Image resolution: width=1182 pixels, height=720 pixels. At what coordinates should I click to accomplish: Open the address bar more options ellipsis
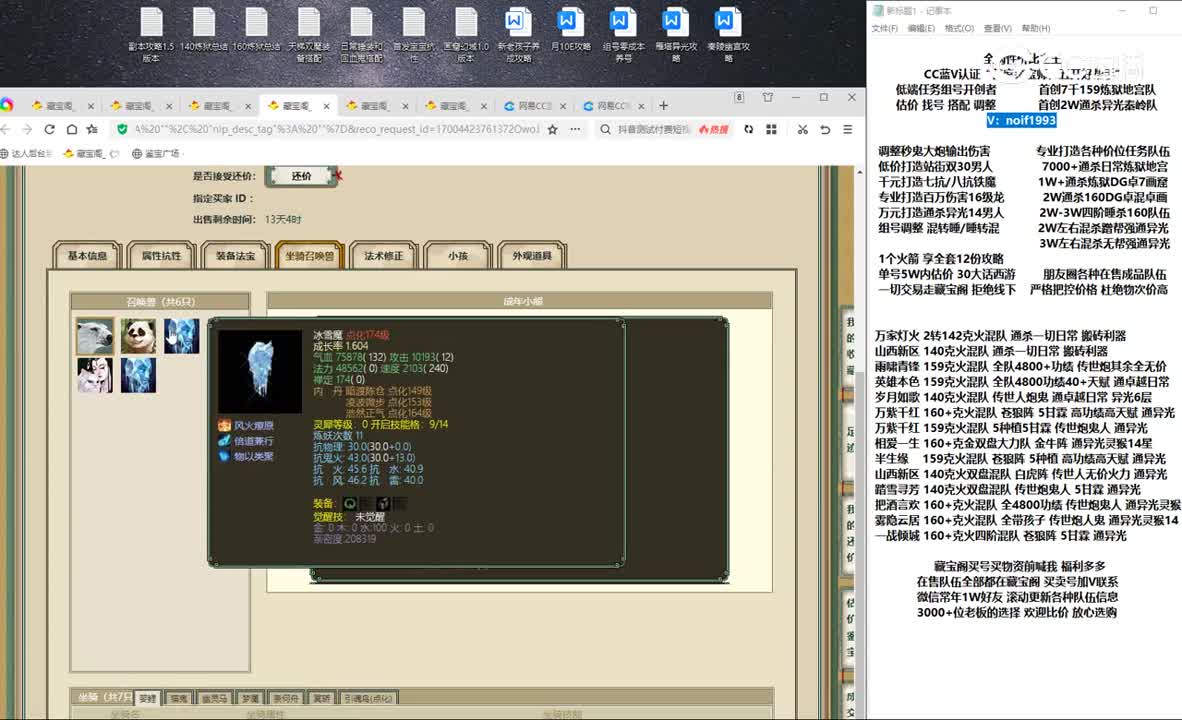pyautogui.click(x=575, y=130)
